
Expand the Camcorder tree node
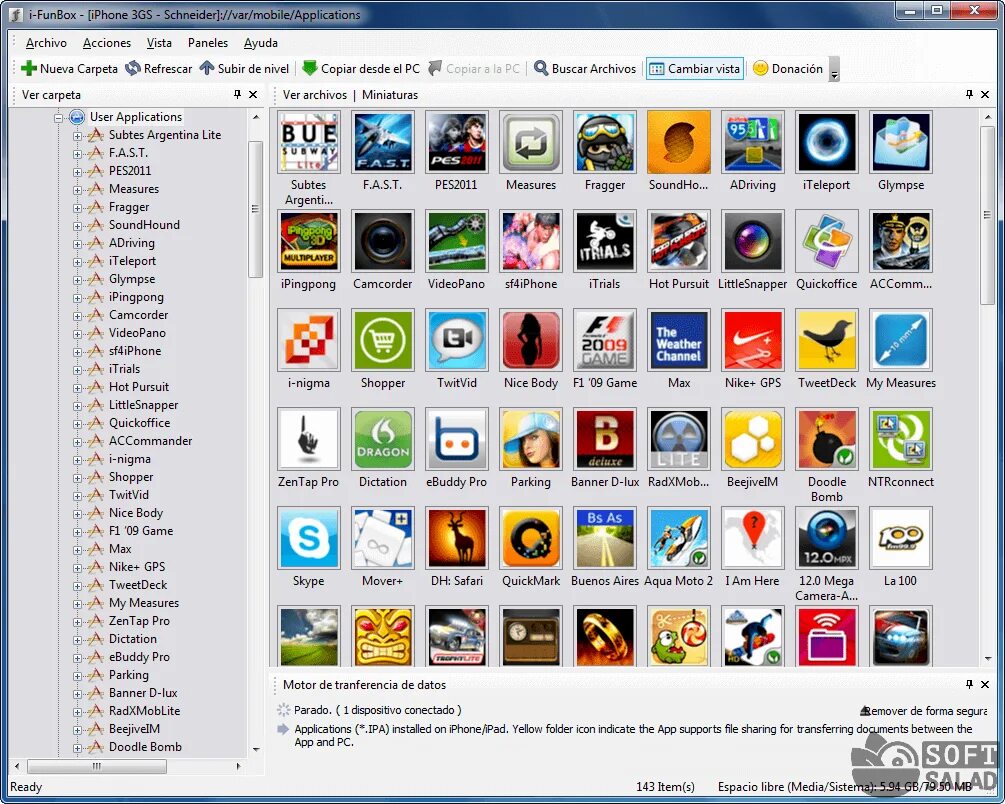coord(77,315)
